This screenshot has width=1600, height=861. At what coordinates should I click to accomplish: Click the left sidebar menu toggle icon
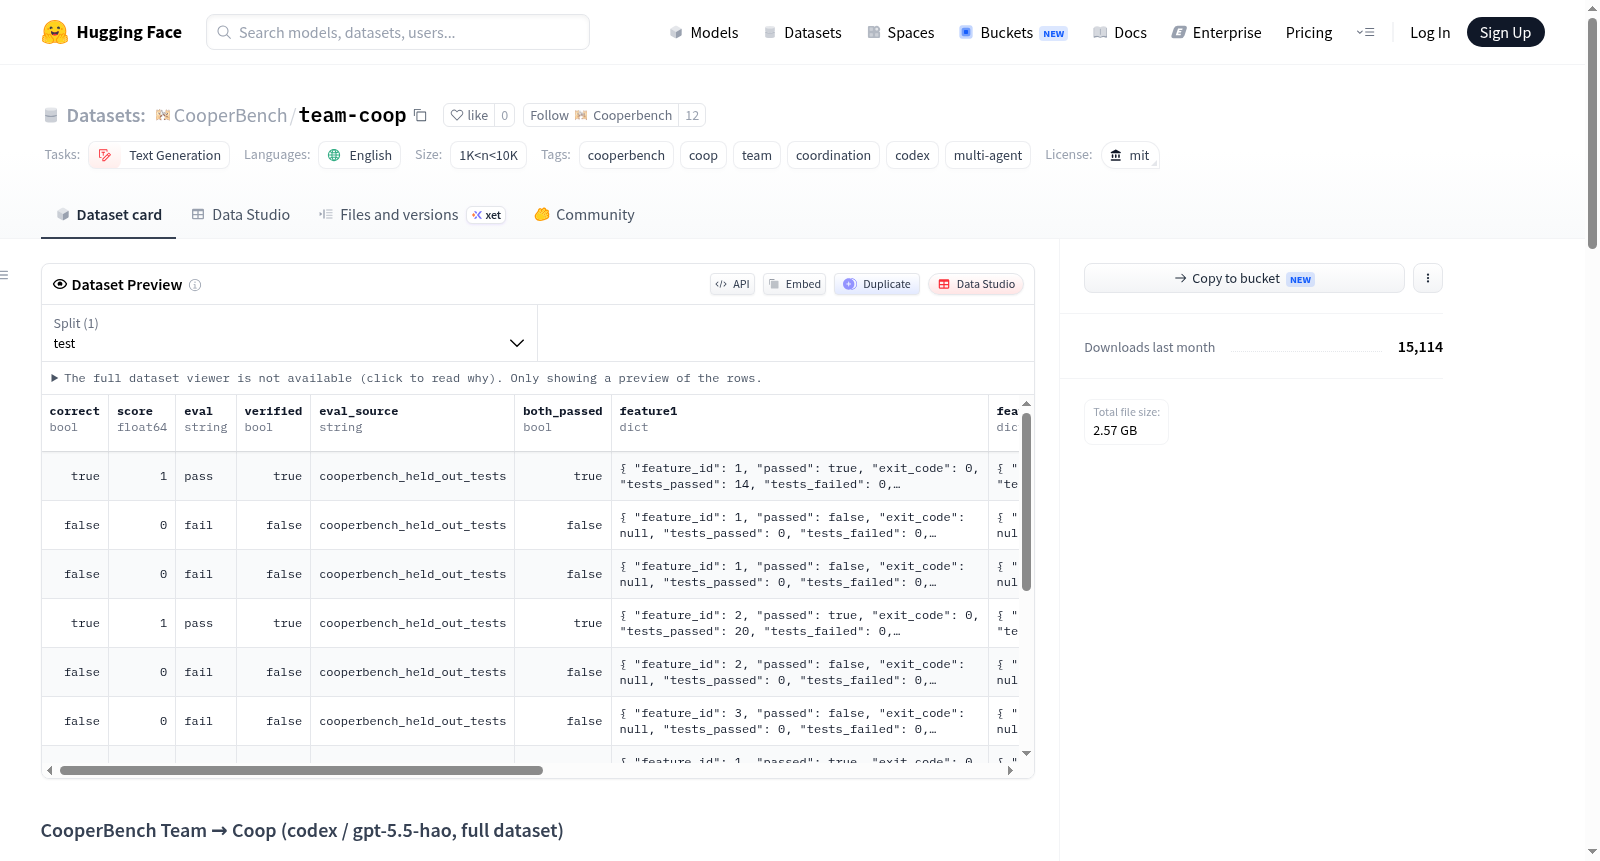coord(4,275)
